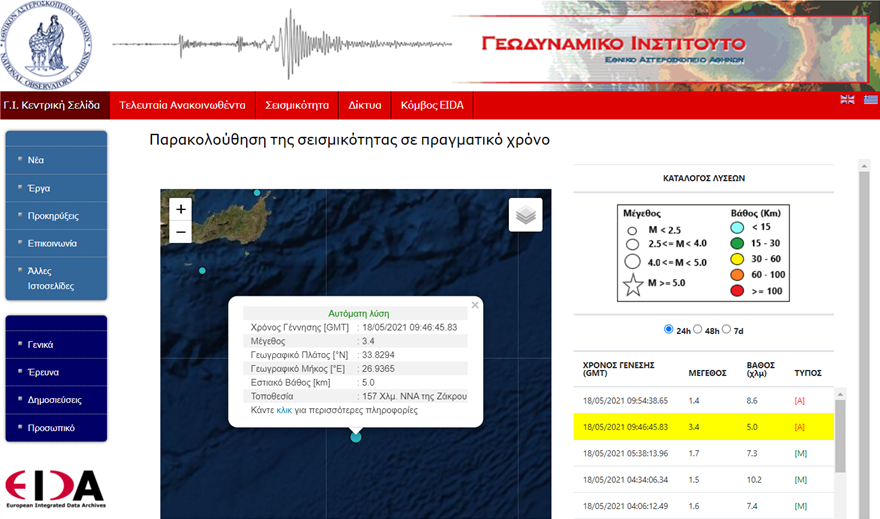The image size is (880, 519).
Task: Switch language to Greek via Greek flag
Action: tap(870, 99)
